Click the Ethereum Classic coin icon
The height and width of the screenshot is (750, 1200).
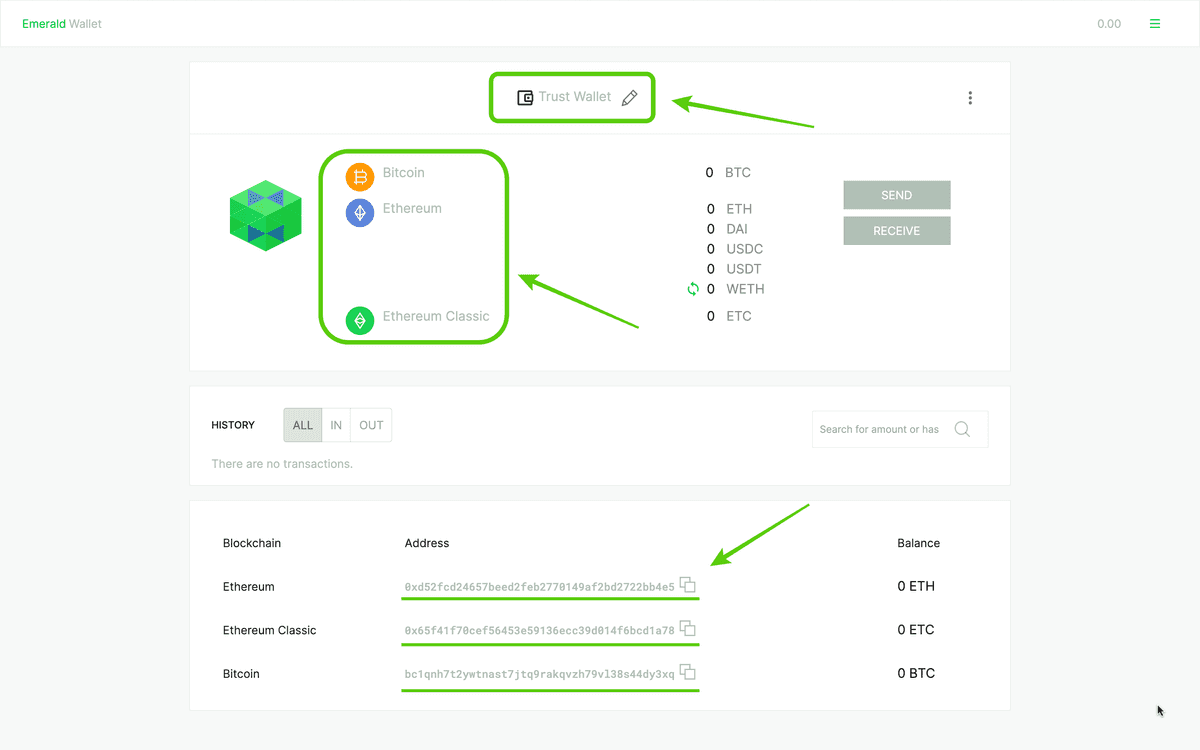tap(360, 320)
